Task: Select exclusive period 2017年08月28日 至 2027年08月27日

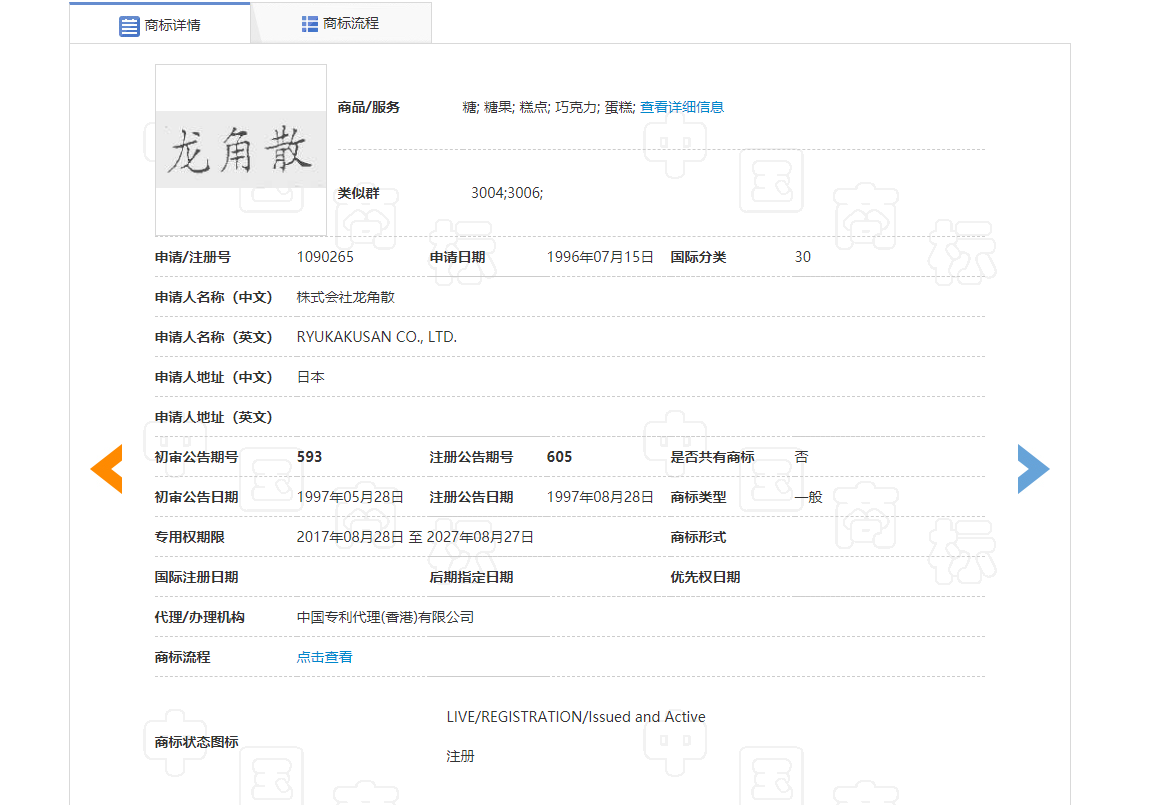Action: (415, 536)
